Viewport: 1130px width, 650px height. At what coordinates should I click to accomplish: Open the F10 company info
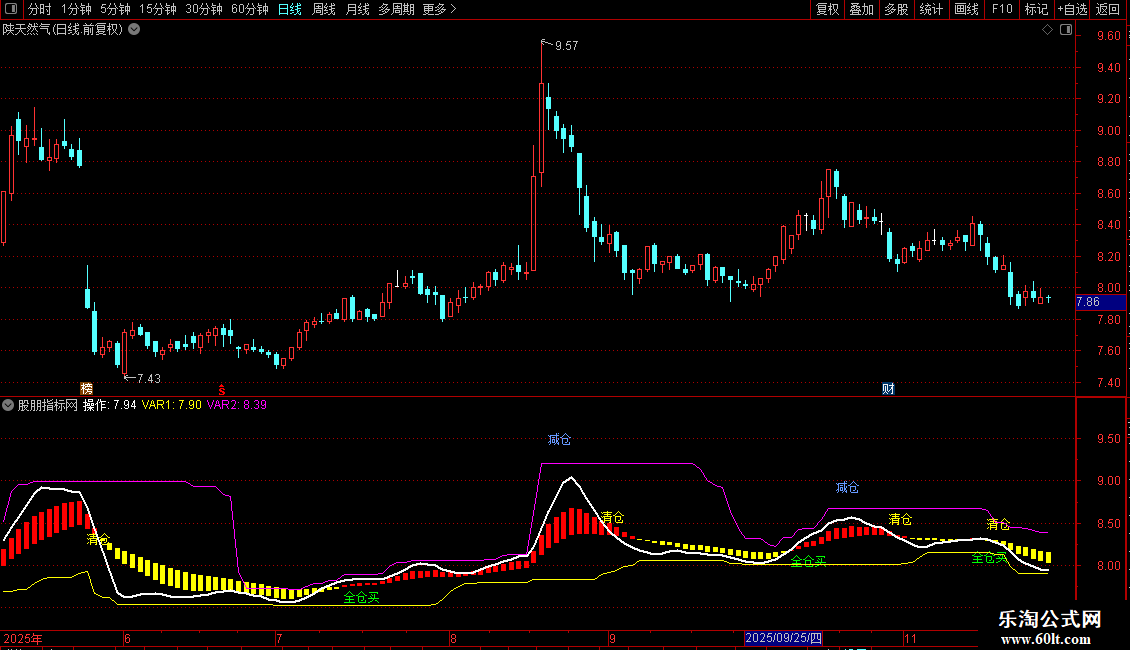(1002, 9)
